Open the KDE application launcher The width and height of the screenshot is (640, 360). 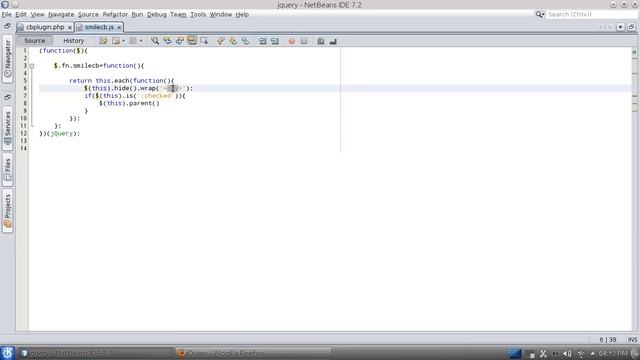(x=7, y=353)
